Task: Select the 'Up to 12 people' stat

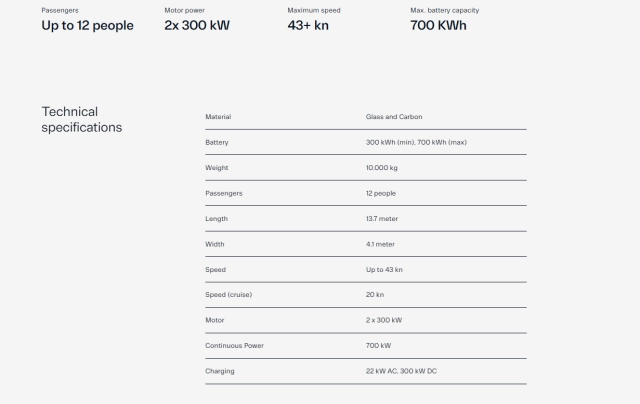Action: (87, 25)
